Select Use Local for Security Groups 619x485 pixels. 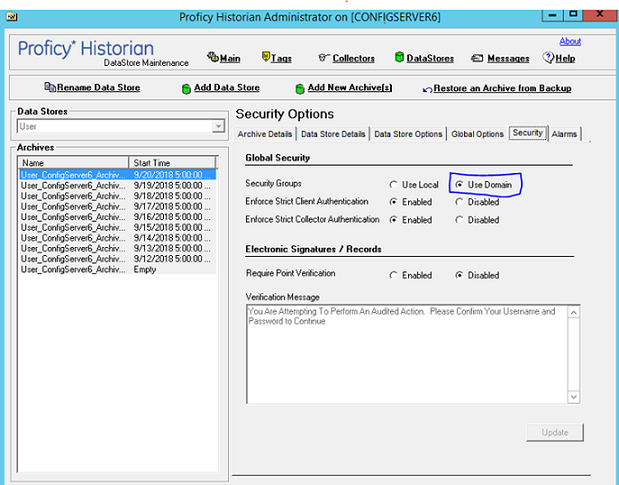pyautogui.click(x=414, y=185)
